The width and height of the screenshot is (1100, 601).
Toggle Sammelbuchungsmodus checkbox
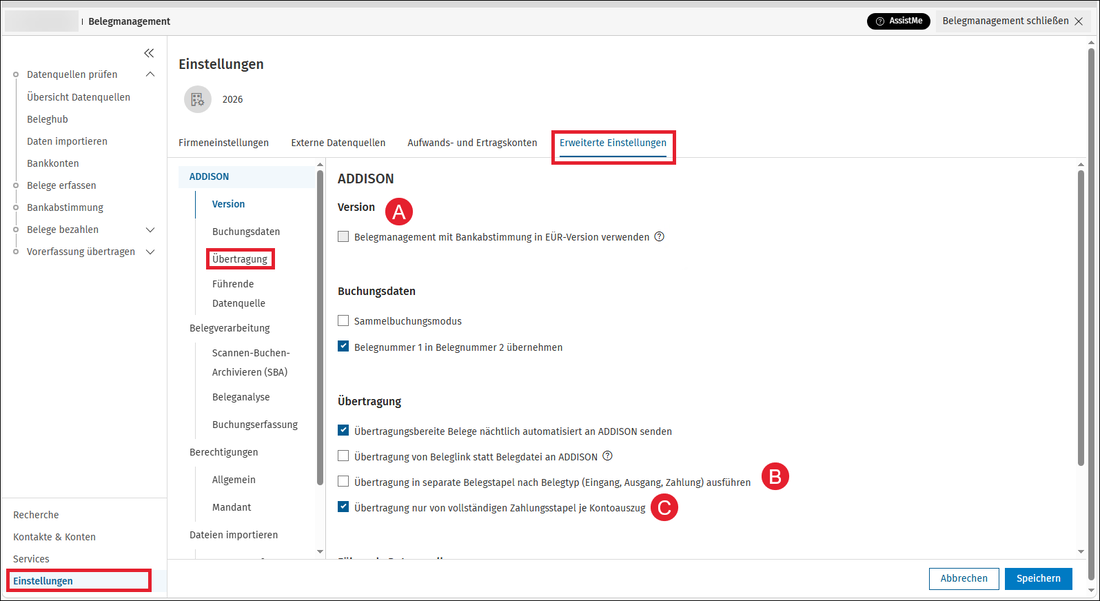pos(343,321)
